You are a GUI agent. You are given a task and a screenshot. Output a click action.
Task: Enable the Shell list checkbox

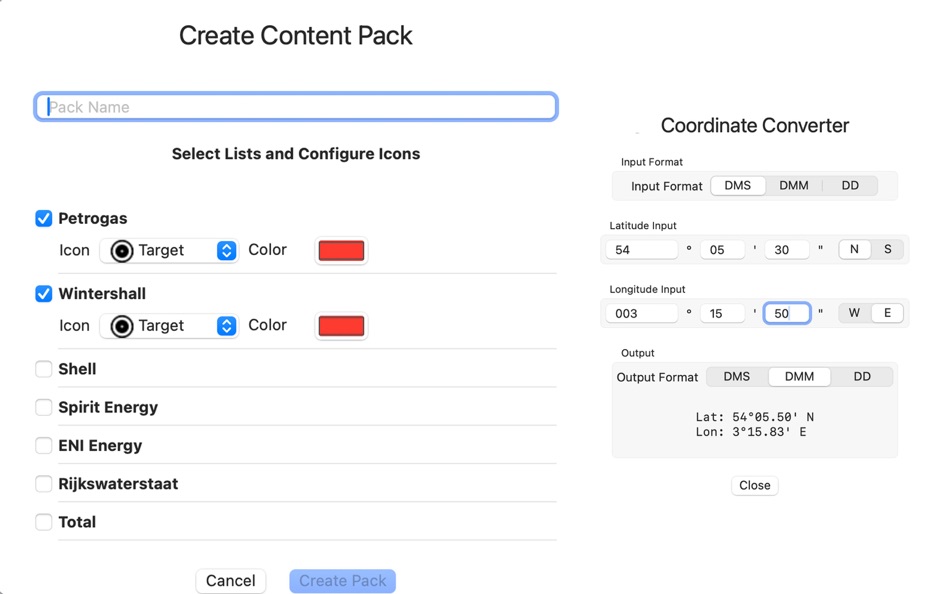pos(43,369)
